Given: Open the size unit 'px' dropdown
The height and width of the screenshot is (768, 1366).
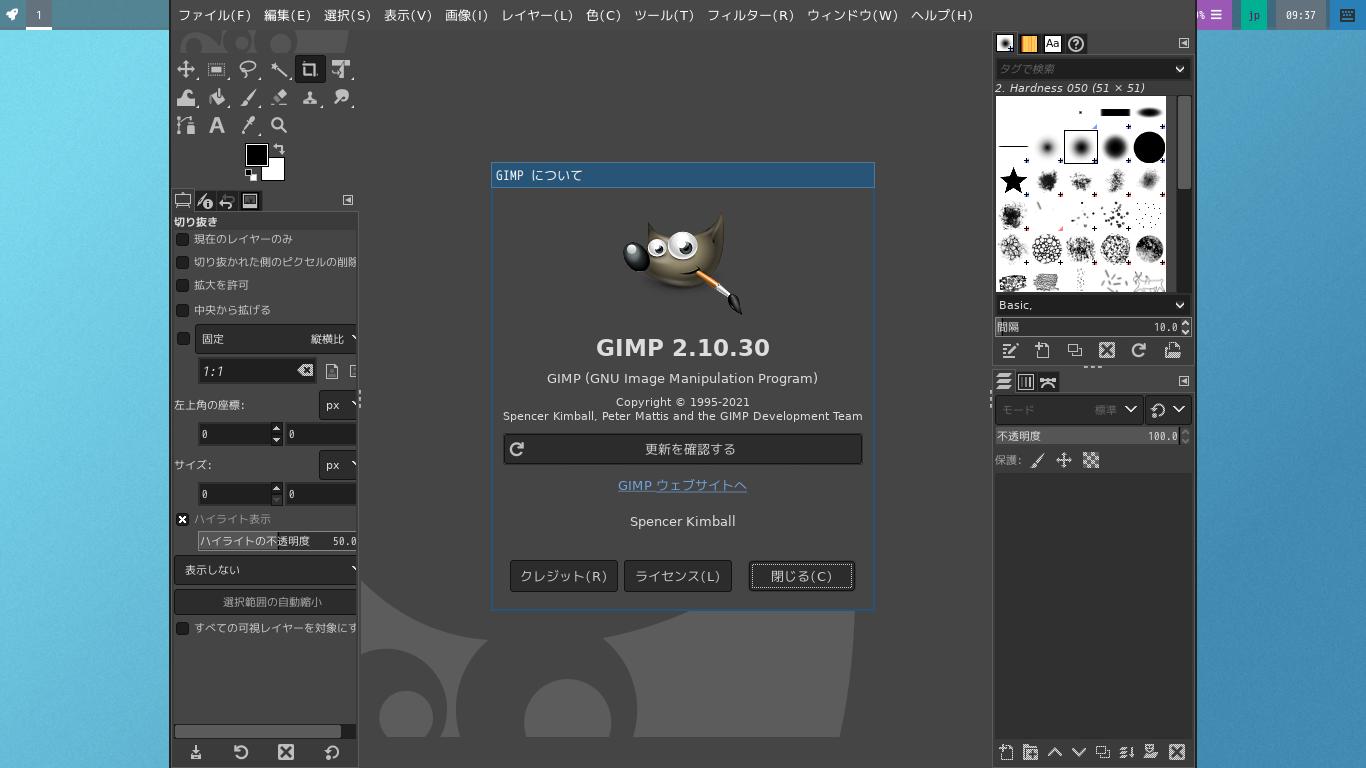Looking at the screenshot, I should (338, 465).
